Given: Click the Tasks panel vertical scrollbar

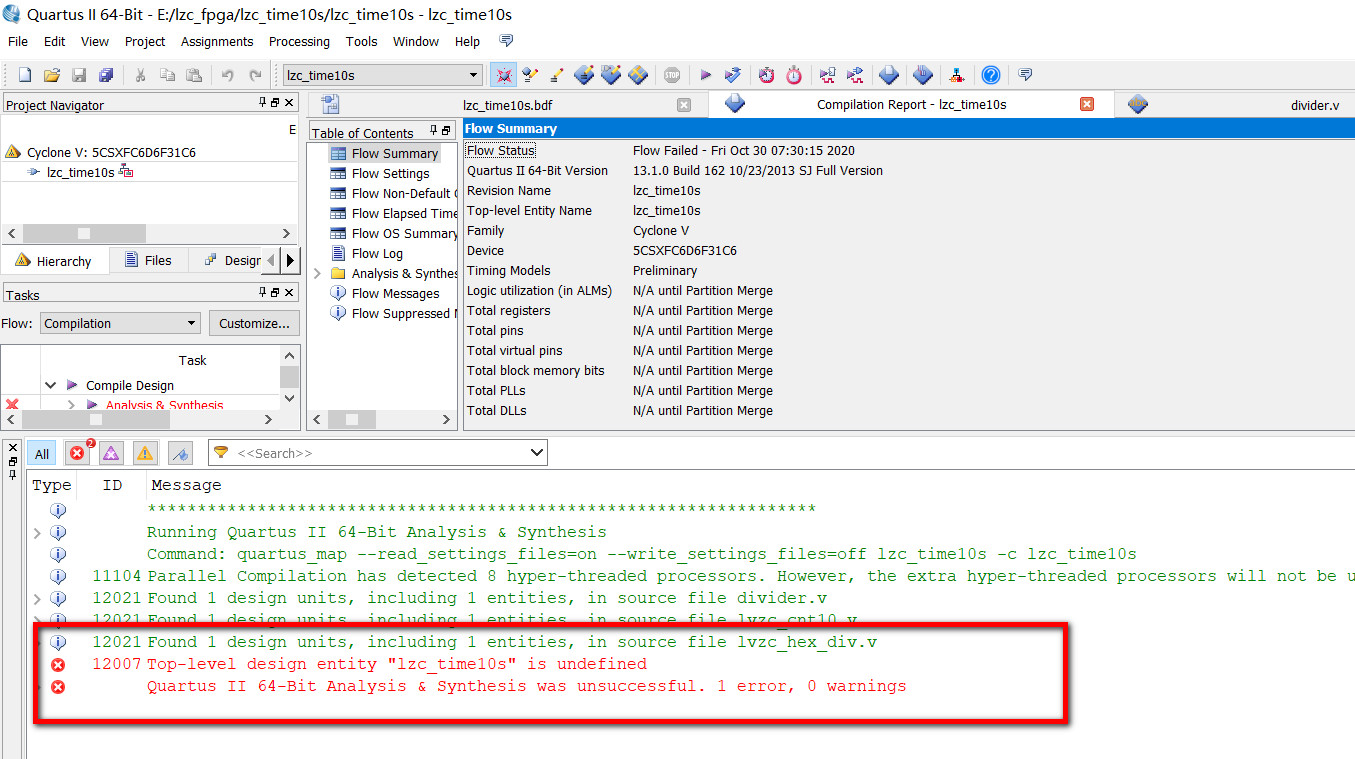Looking at the screenshot, I should click(x=290, y=377).
